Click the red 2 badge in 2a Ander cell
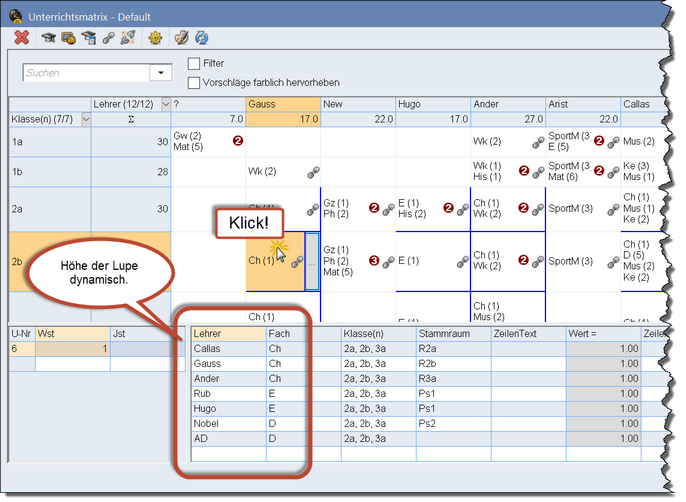This screenshot has height=502, width=686. (524, 208)
